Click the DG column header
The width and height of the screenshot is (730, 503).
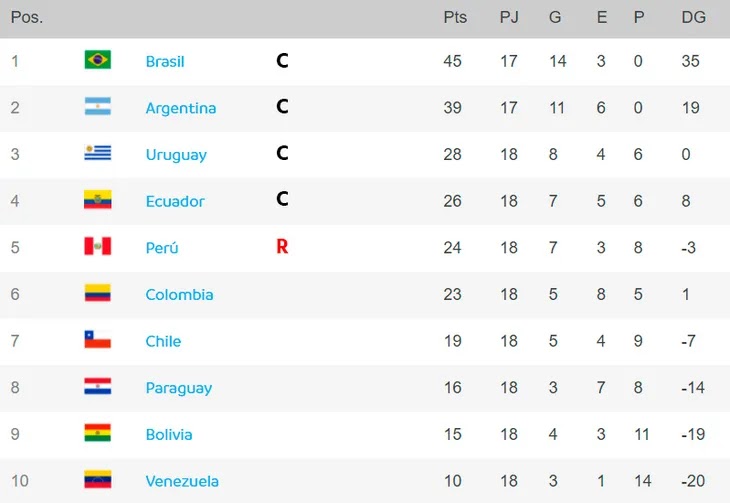(693, 18)
